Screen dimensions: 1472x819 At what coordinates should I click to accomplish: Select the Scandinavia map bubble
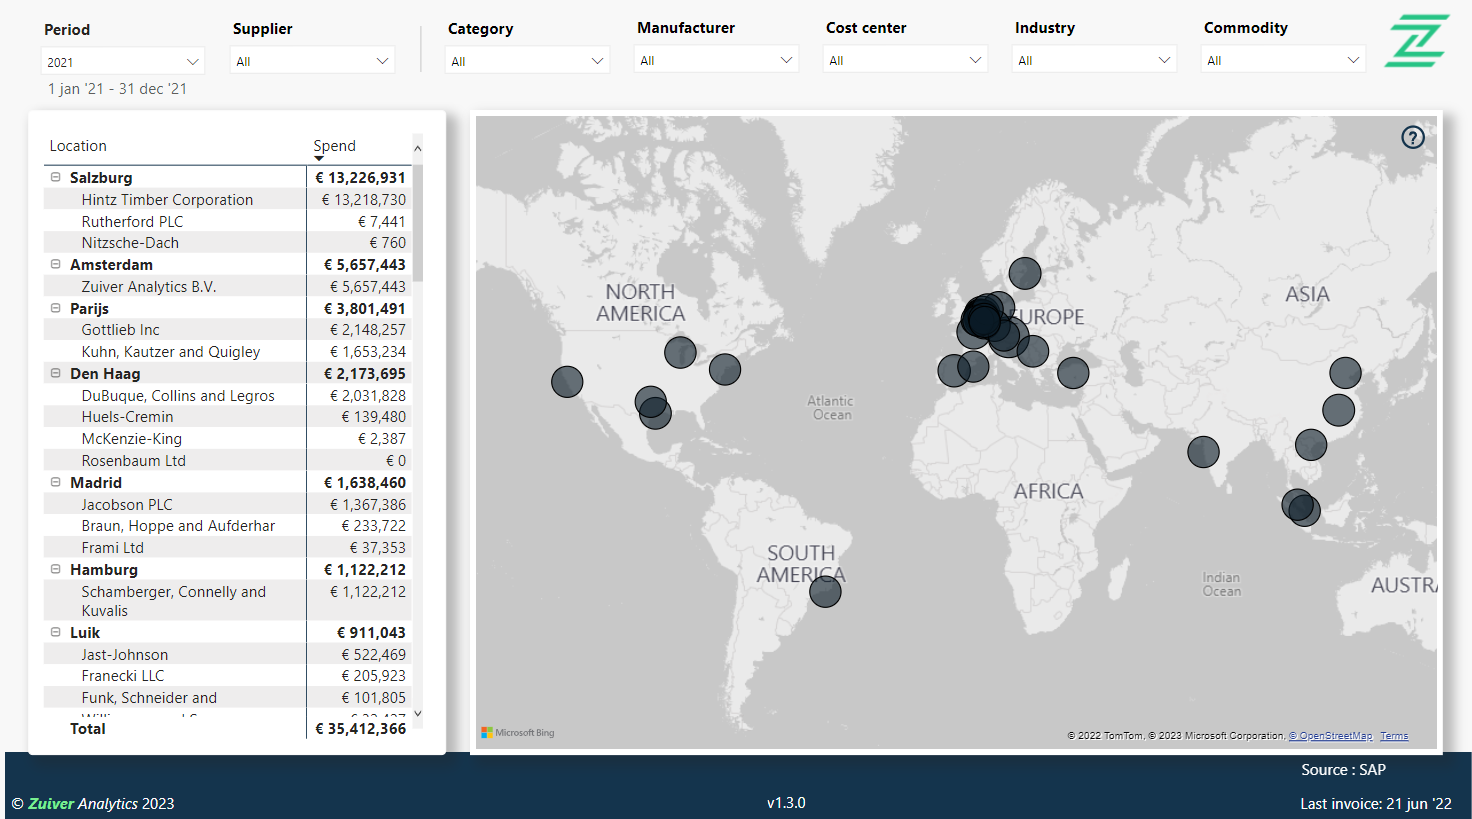coord(1025,273)
